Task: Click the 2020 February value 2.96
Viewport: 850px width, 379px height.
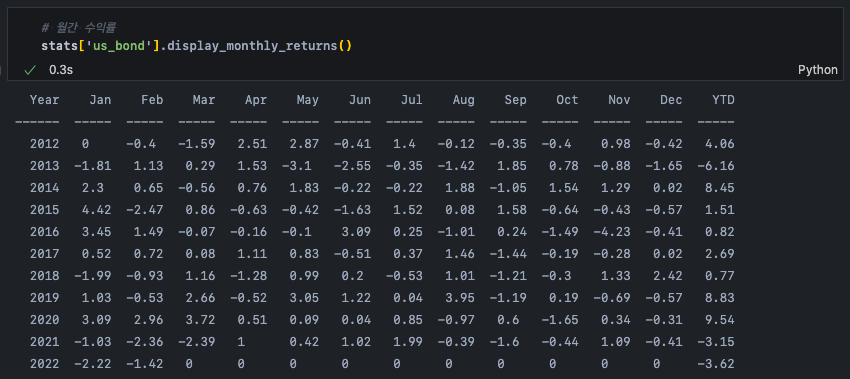Action: pos(149,320)
